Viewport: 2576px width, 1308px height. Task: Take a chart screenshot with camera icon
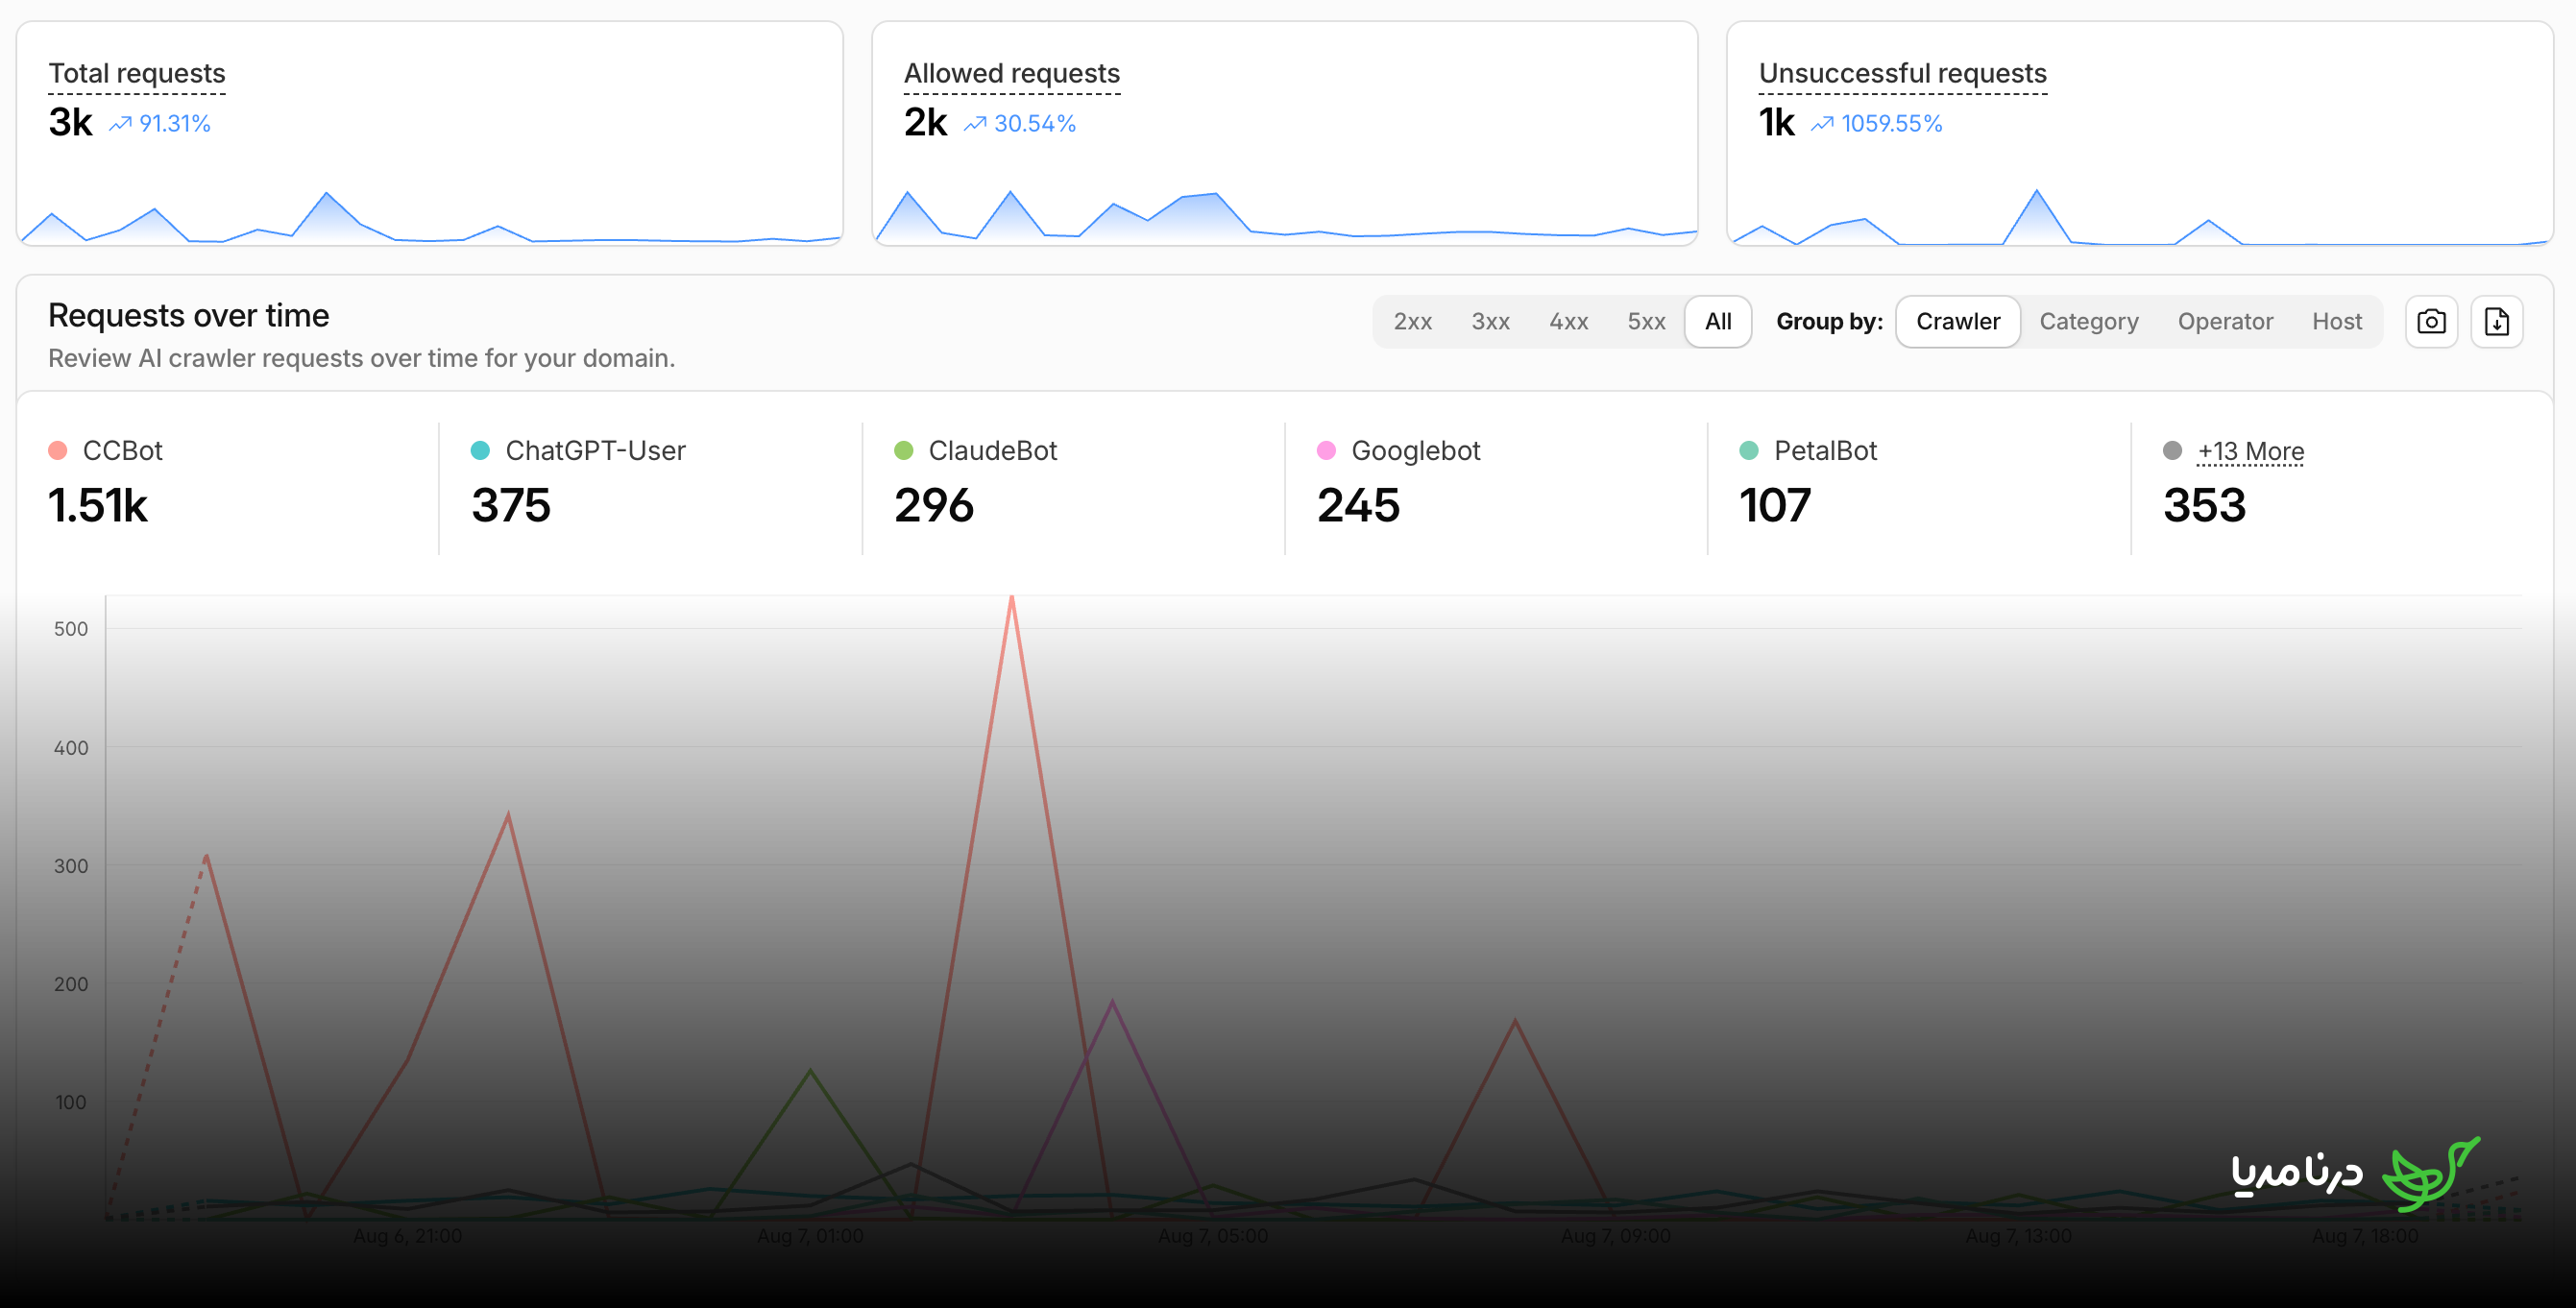pos(2431,322)
